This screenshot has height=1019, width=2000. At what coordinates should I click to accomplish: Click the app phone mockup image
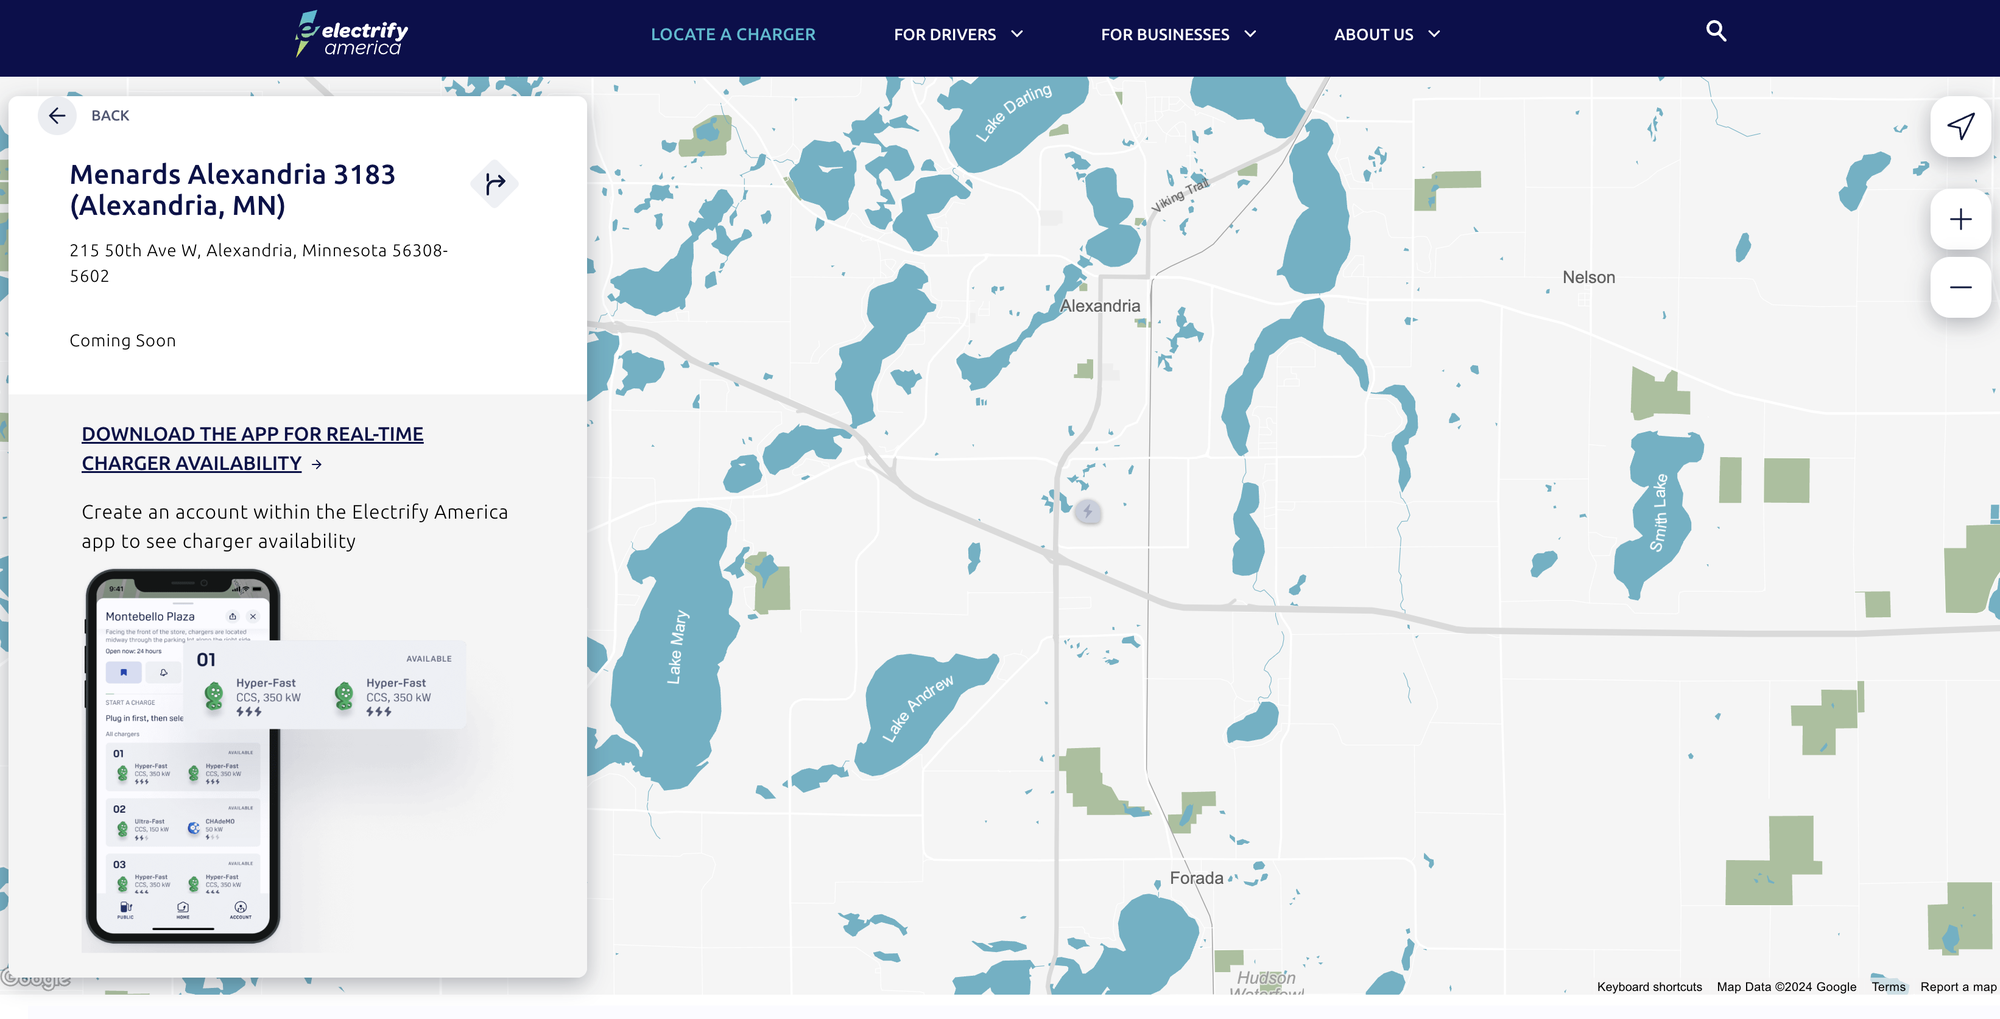(184, 756)
